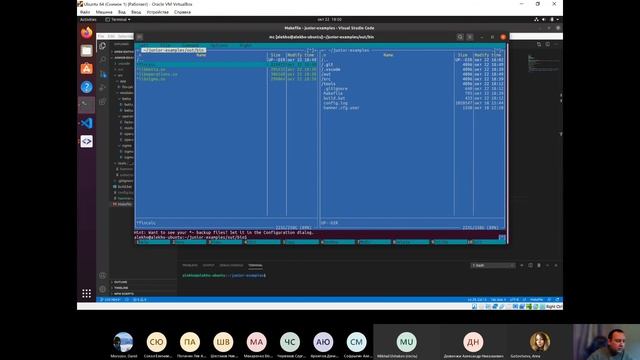Screen dimensions: 640x360
Task: Select the ДН participant avatar
Action: (473, 342)
